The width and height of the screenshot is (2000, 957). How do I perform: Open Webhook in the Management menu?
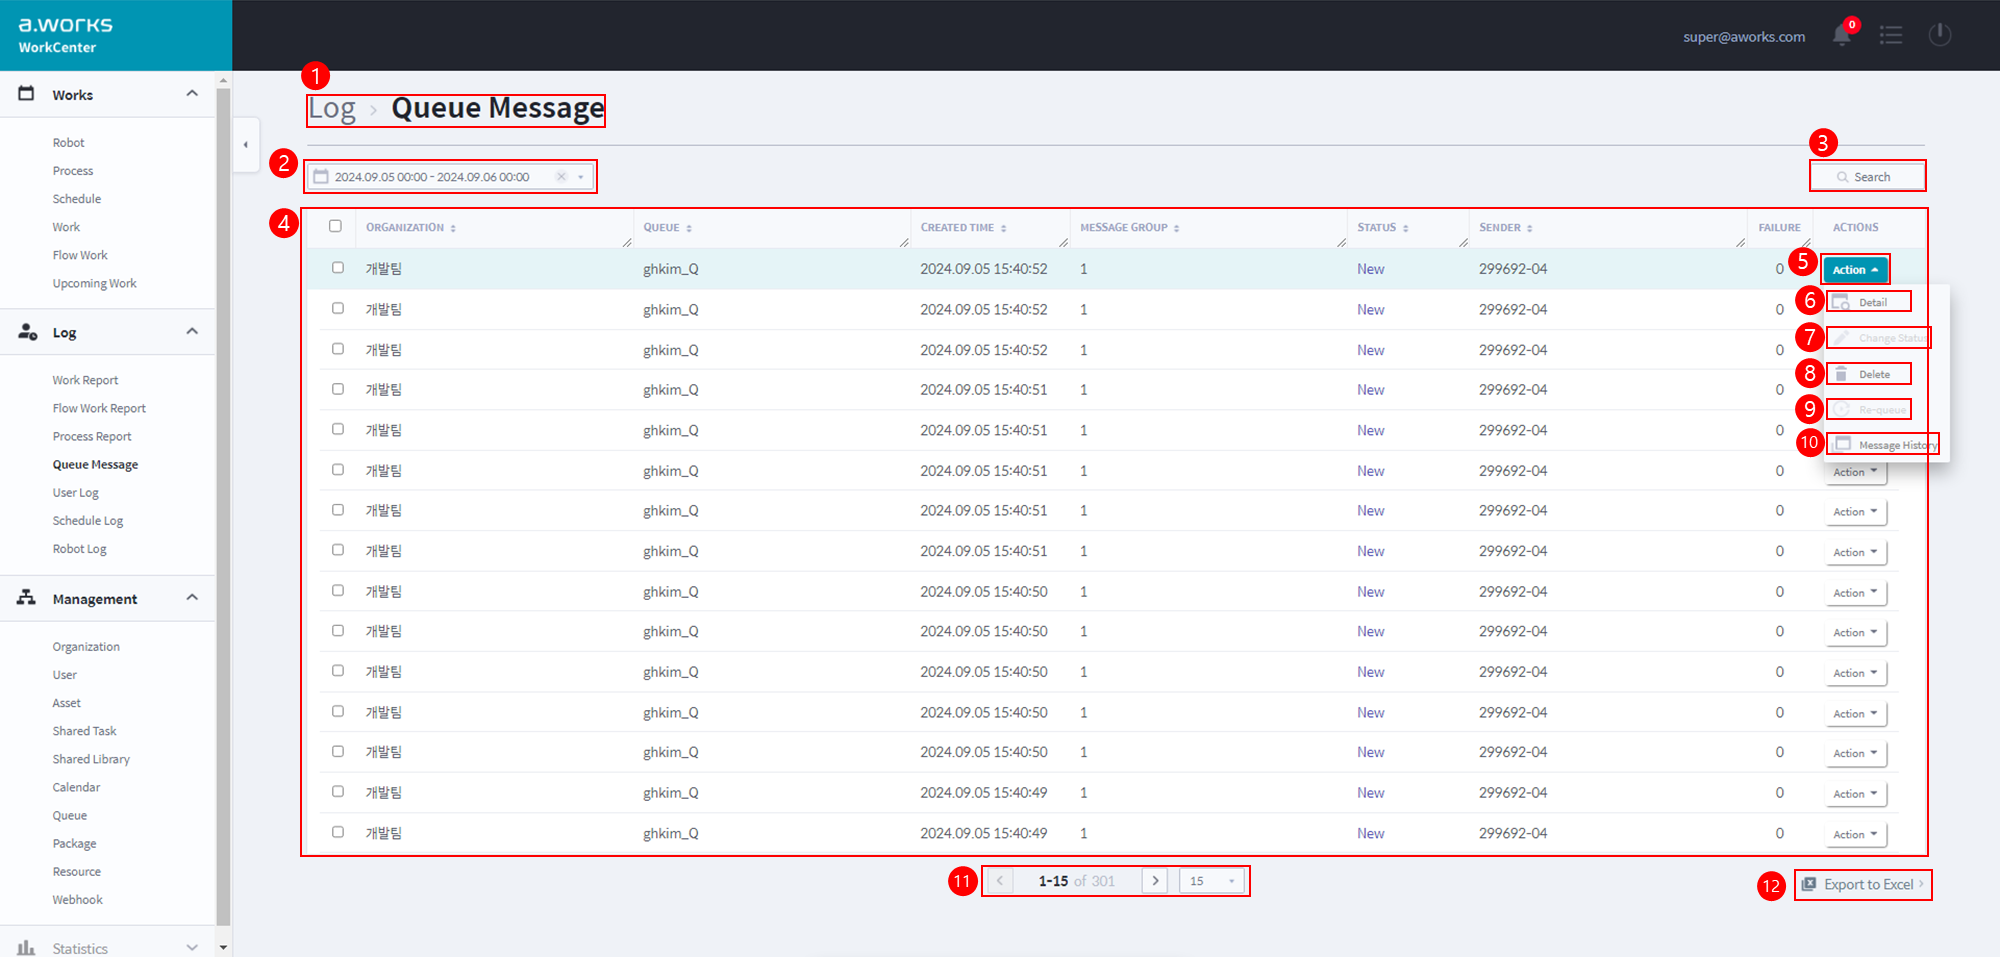coord(77,899)
